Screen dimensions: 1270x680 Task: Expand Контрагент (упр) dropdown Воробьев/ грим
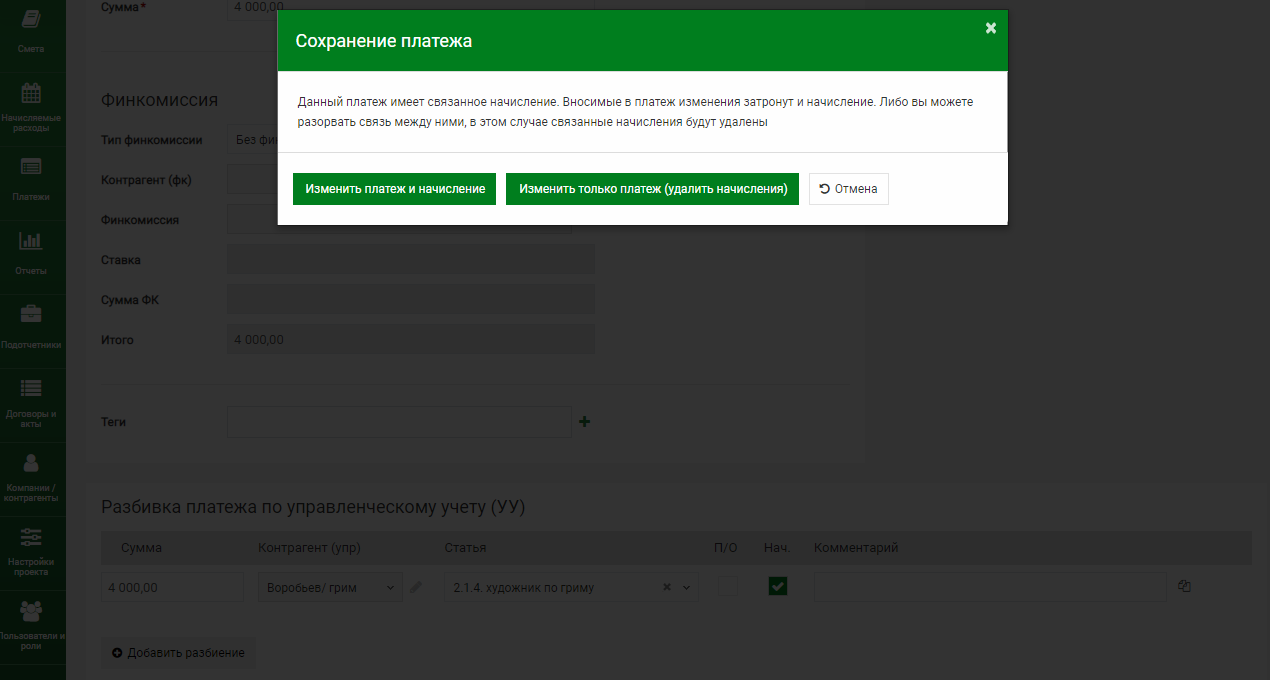330,588
